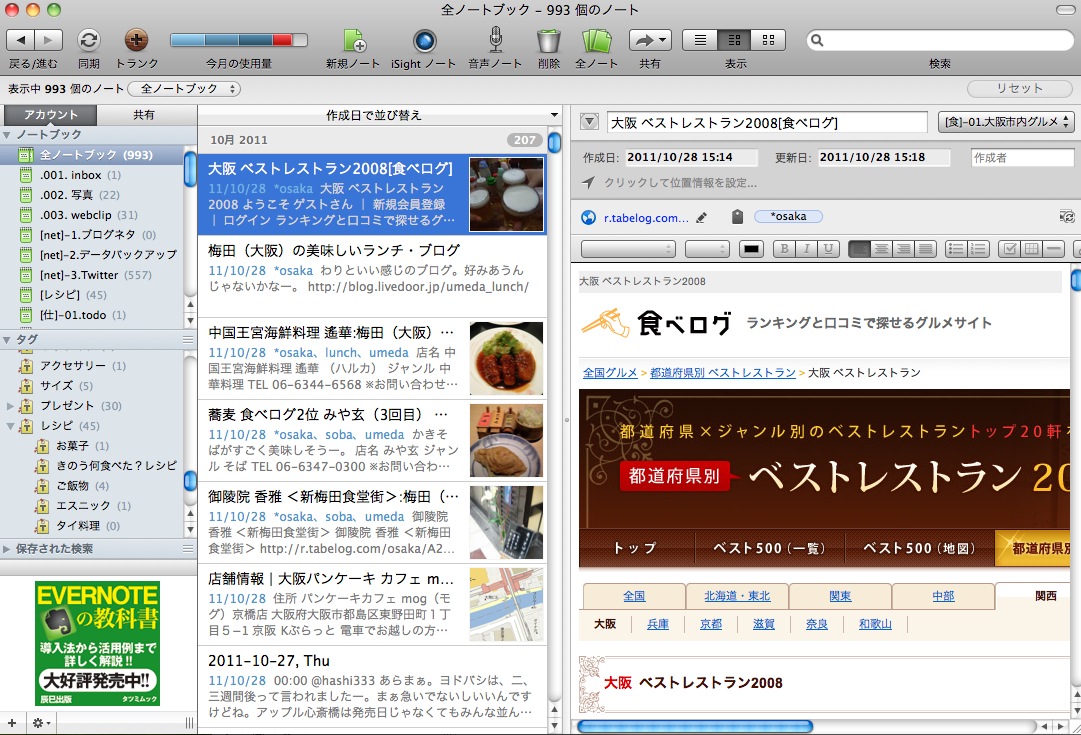
Task: Click the plus button at the sidebar bottom
Action: pyautogui.click(x=12, y=723)
